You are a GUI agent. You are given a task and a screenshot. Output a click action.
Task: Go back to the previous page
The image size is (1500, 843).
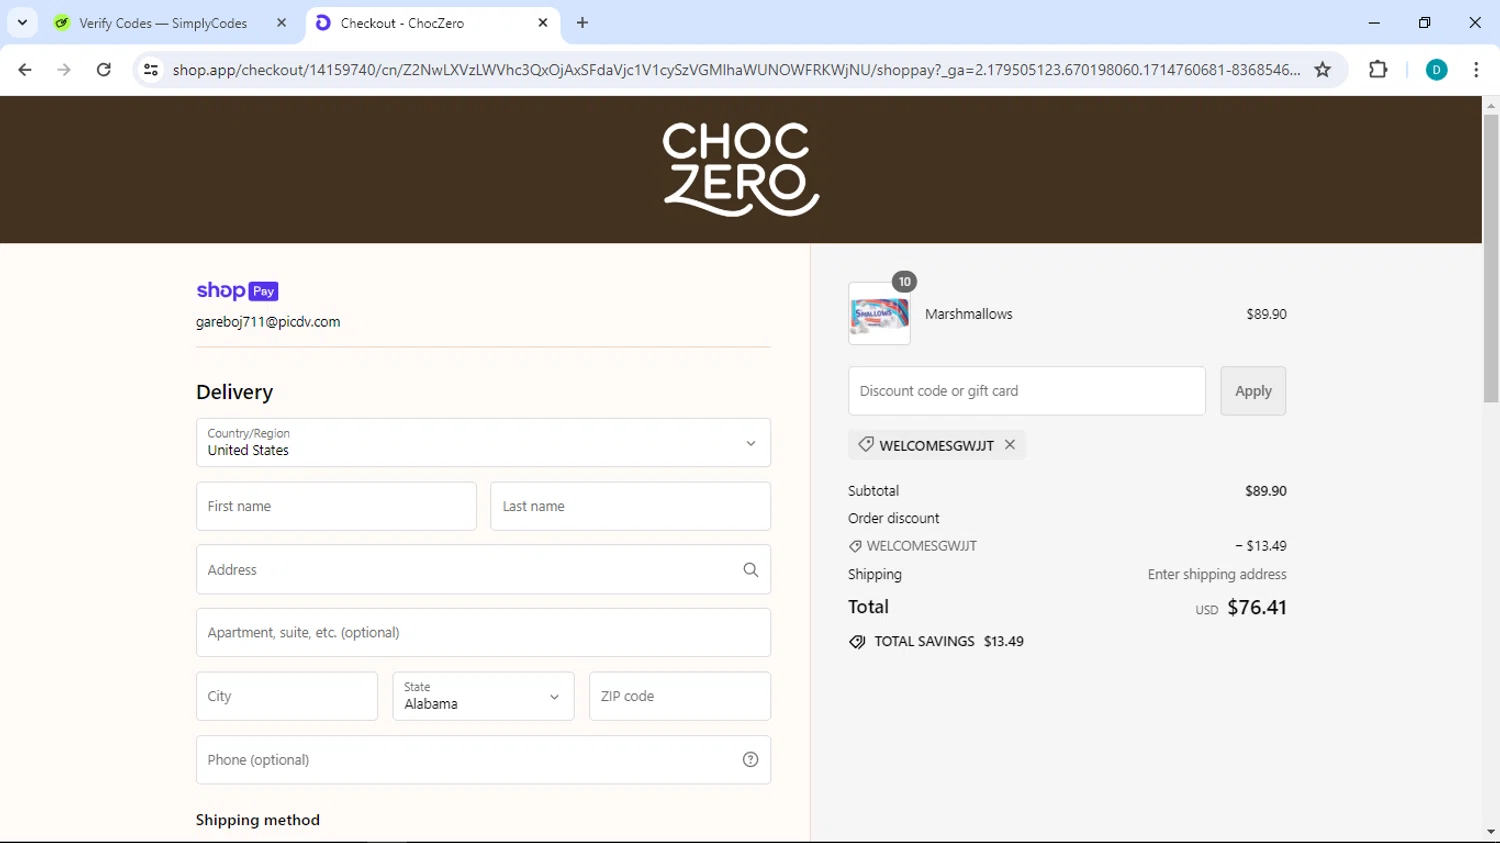click(25, 70)
